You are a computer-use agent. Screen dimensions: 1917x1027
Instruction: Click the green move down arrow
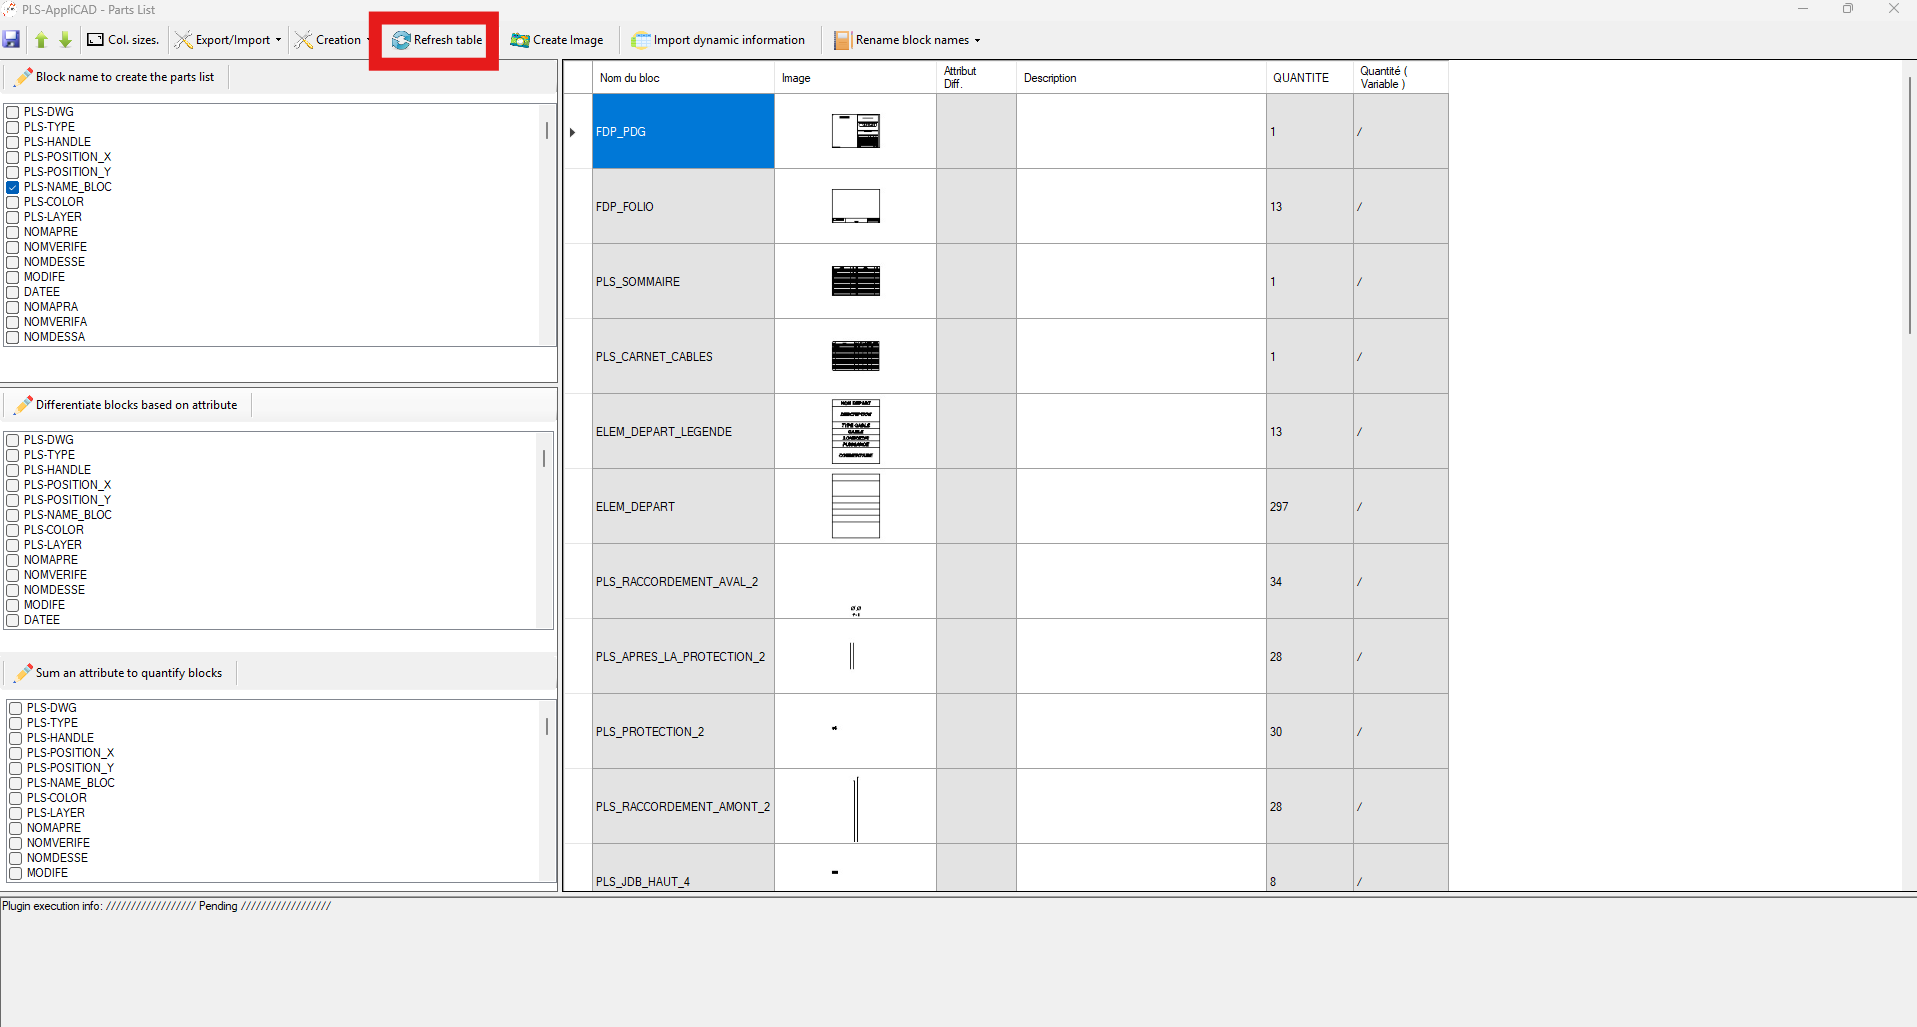pos(65,40)
